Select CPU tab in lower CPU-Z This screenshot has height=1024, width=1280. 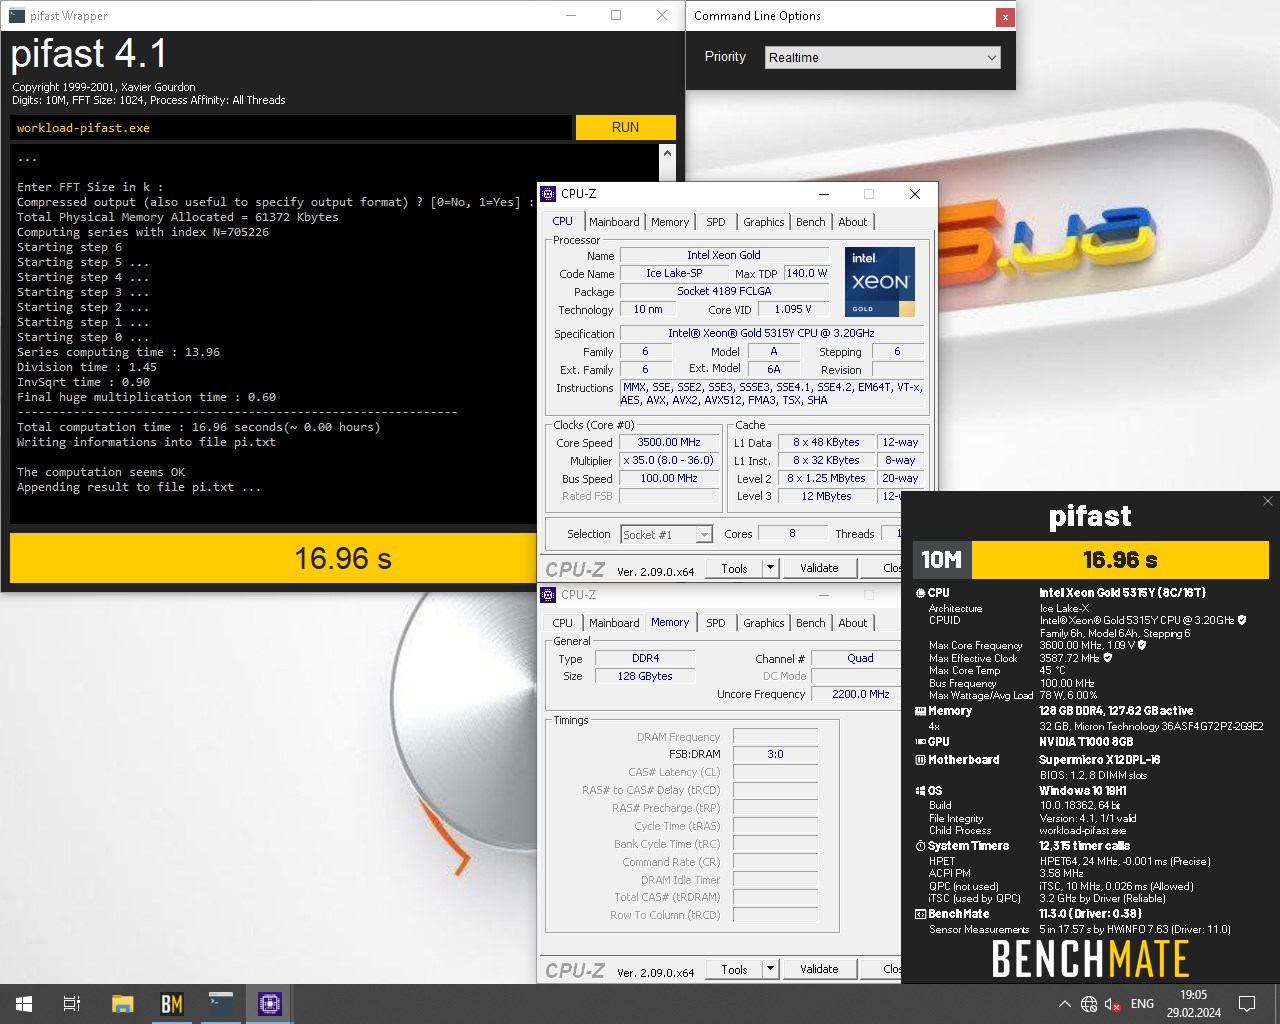tap(563, 623)
